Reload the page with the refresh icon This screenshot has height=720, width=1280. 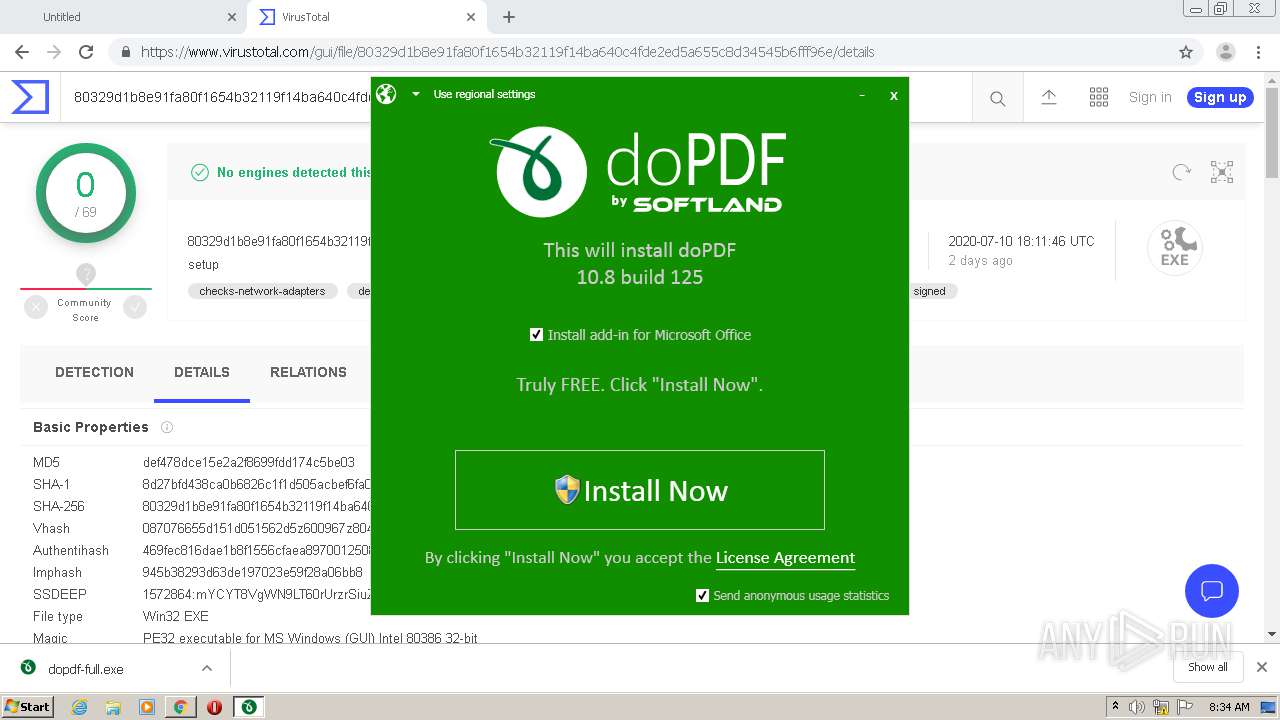[x=86, y=52]
